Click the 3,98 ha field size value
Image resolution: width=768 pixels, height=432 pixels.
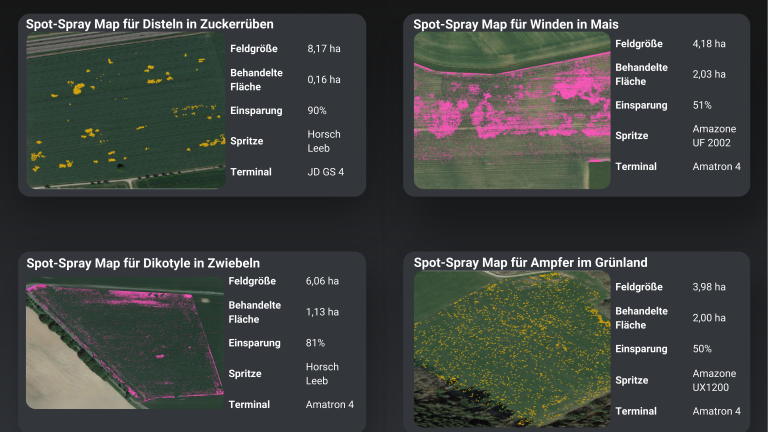(709, 287)
